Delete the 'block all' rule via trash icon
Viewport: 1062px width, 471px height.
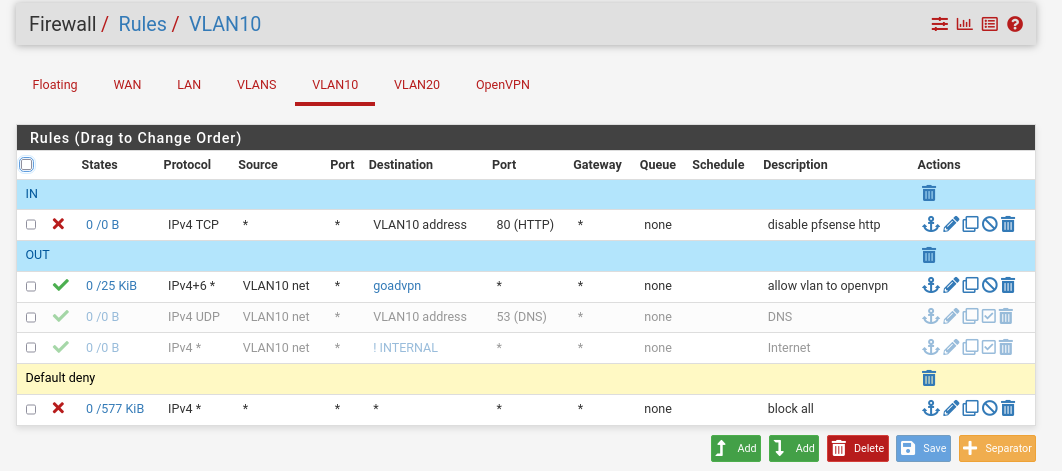point(1008,409)
